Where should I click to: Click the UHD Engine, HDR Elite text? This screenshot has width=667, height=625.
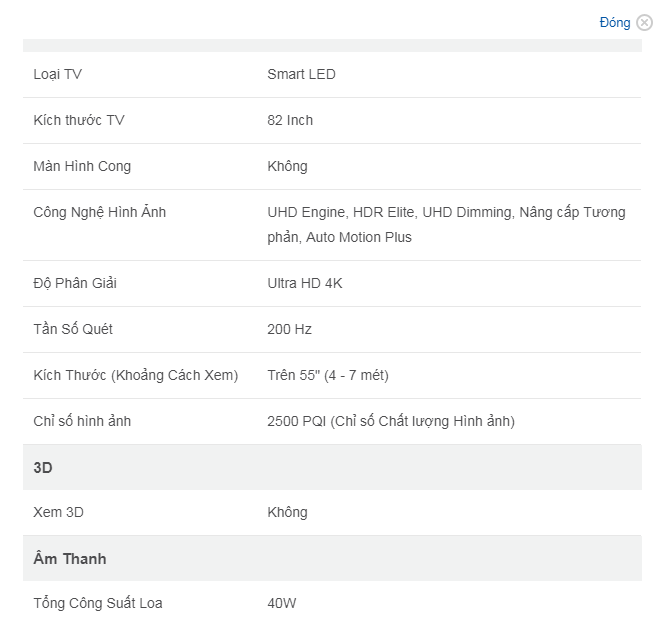[x=341, y=212]
